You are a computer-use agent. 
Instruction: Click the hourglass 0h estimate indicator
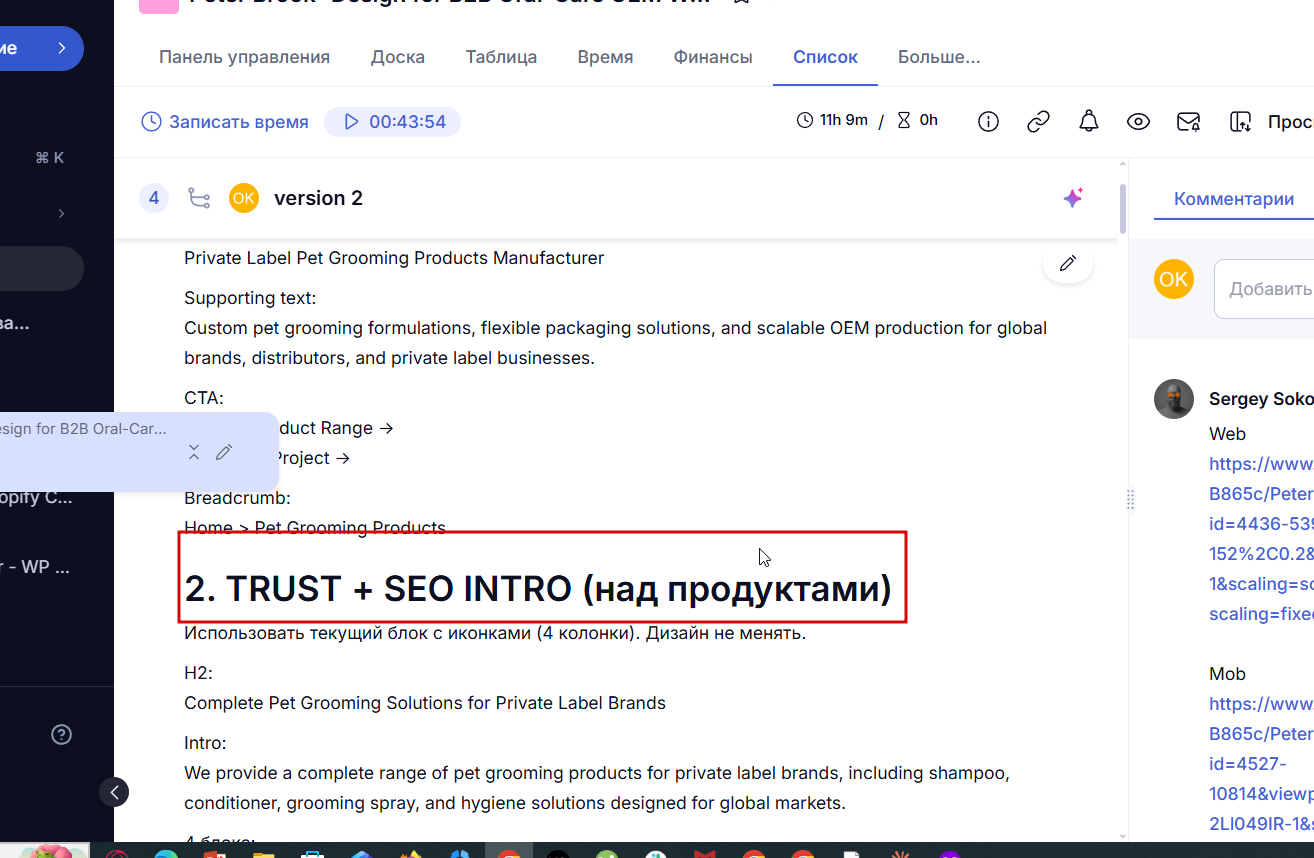pos(917,120)
